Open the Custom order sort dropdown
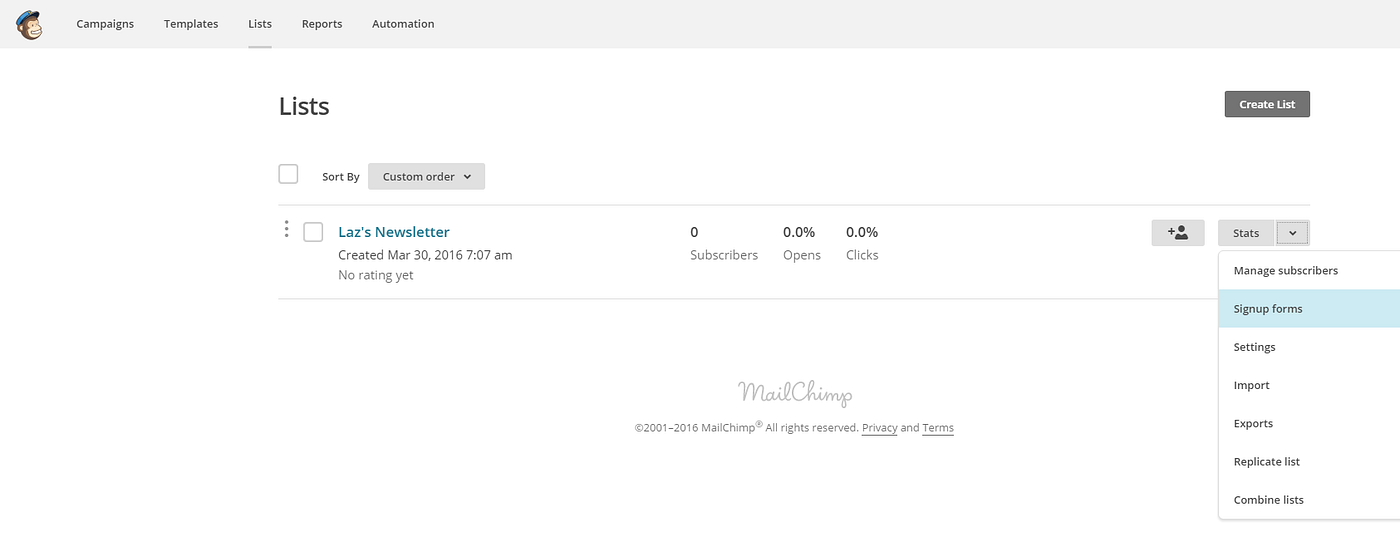The width and height of the screenshot is (1400, 543). (x=426, y=176)
